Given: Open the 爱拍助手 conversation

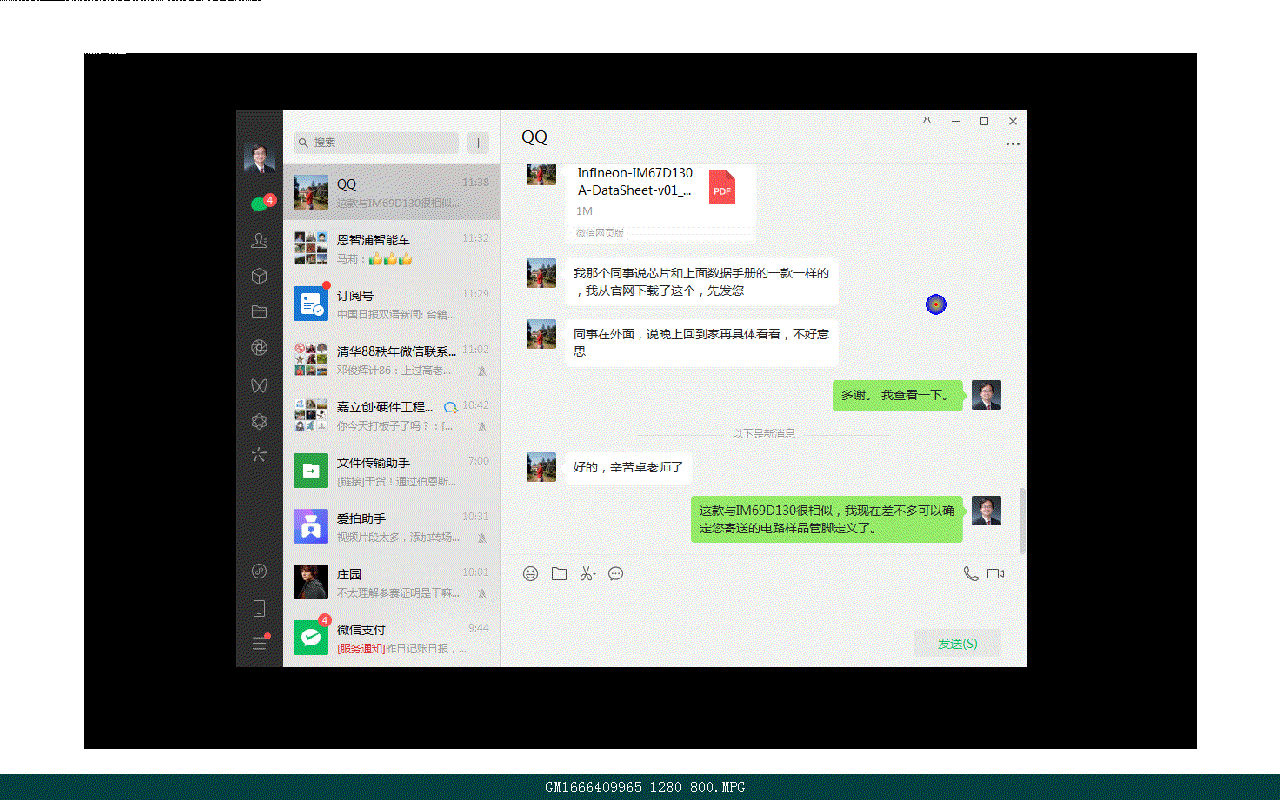Looking at the screenshot, I should click(x=391, y=526).
